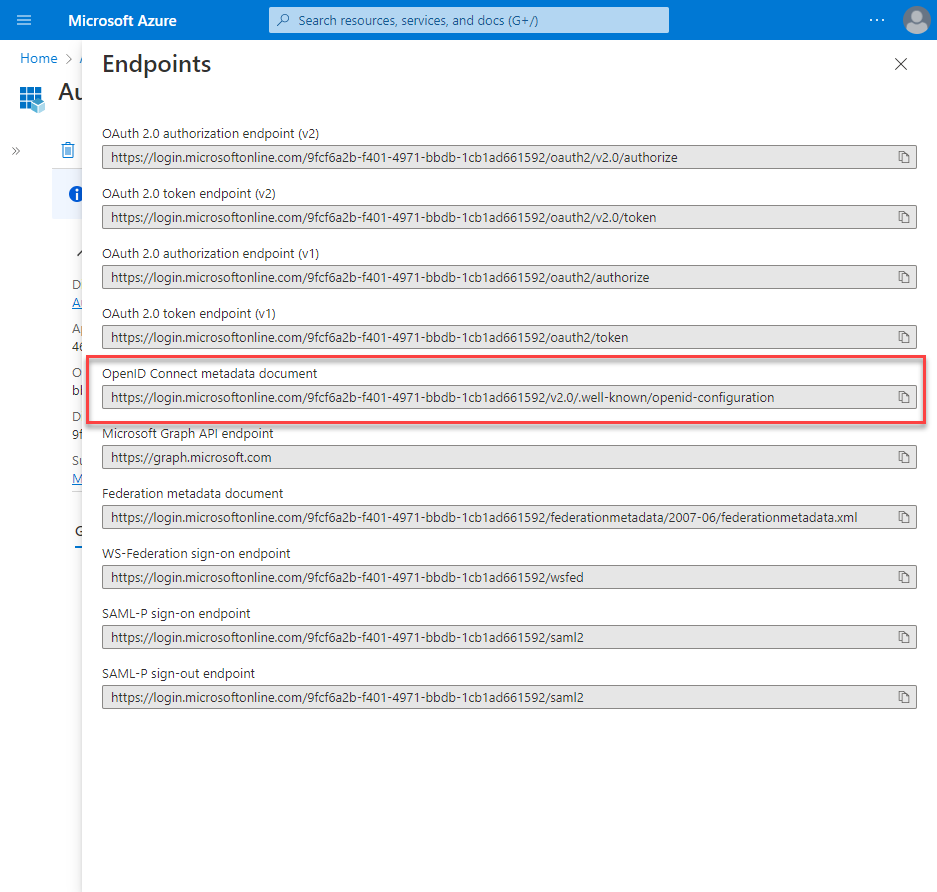Close the Endpoints panel

click(901, 64)
